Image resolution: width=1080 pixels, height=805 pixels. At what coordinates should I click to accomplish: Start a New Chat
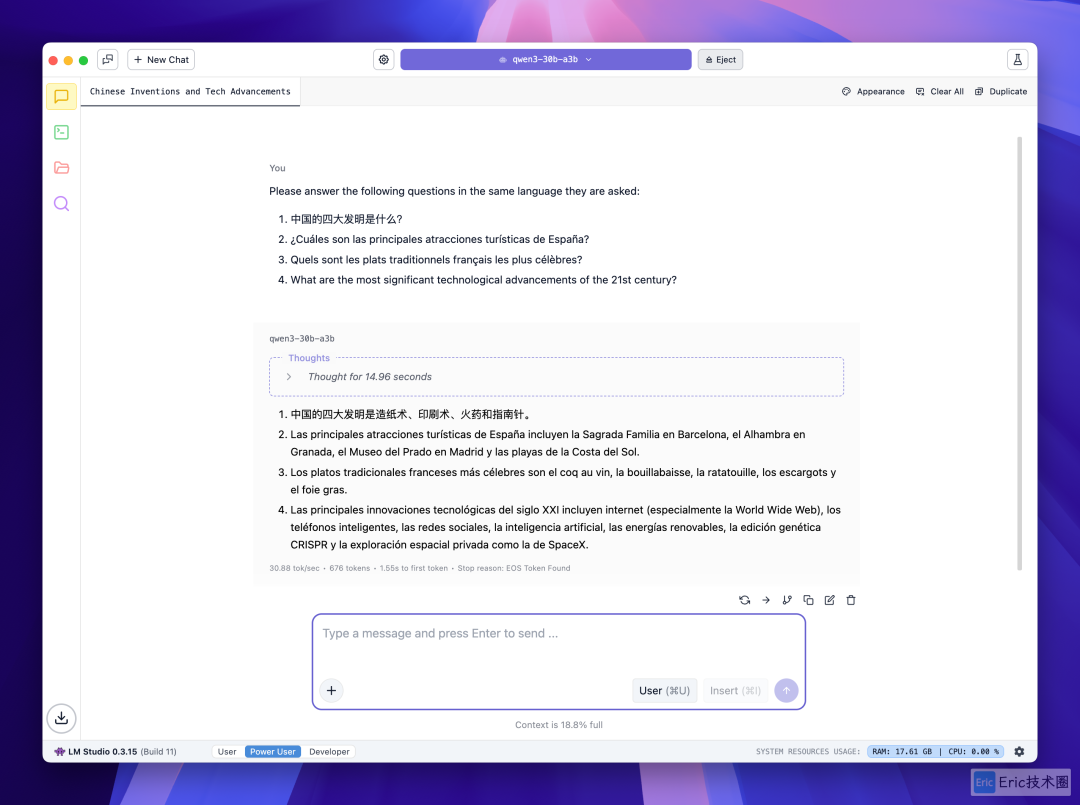(161, 60)
